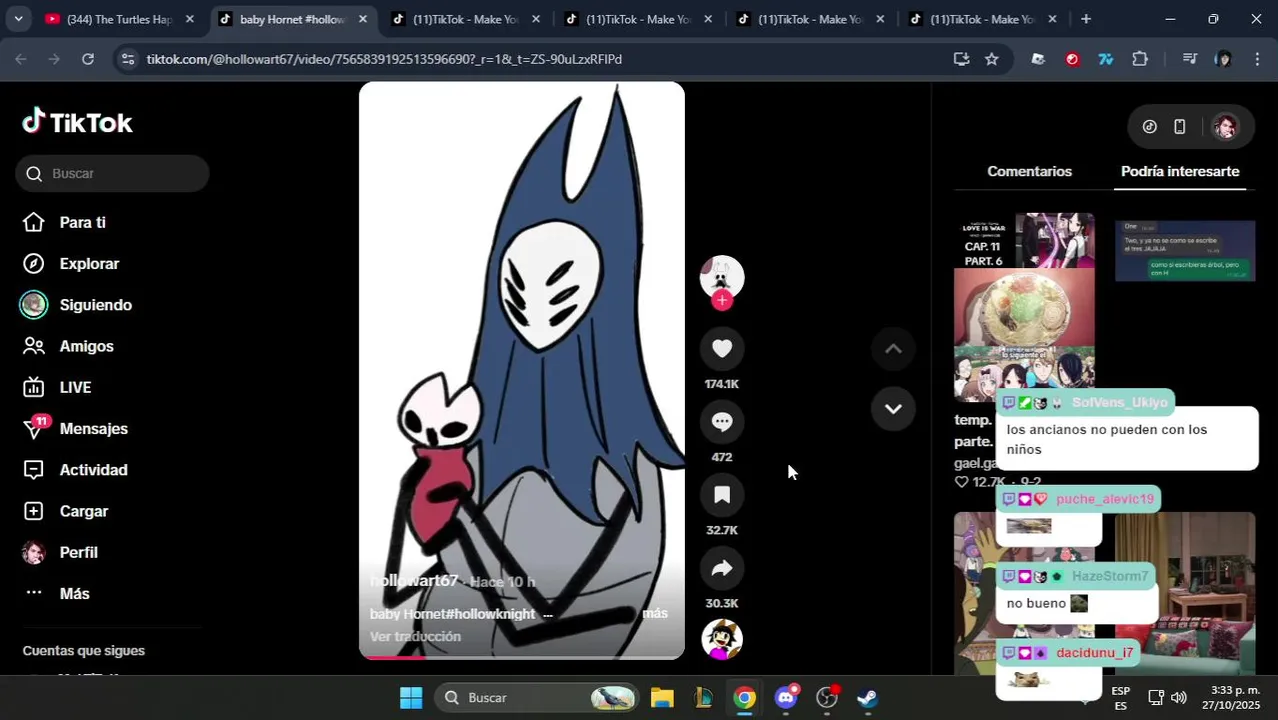Open League of Legends taskbar icon

coord(703,698)
